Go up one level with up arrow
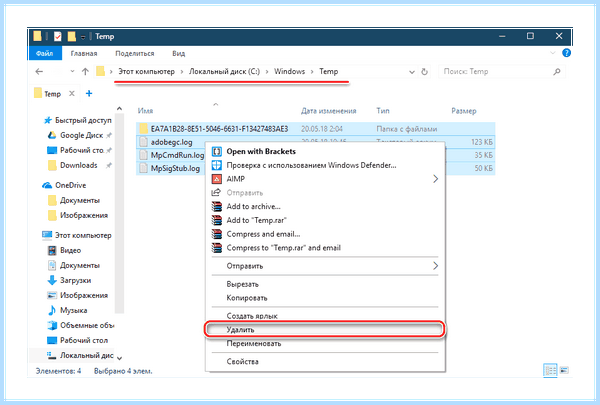Screen dimensions: 600x405 85,72
